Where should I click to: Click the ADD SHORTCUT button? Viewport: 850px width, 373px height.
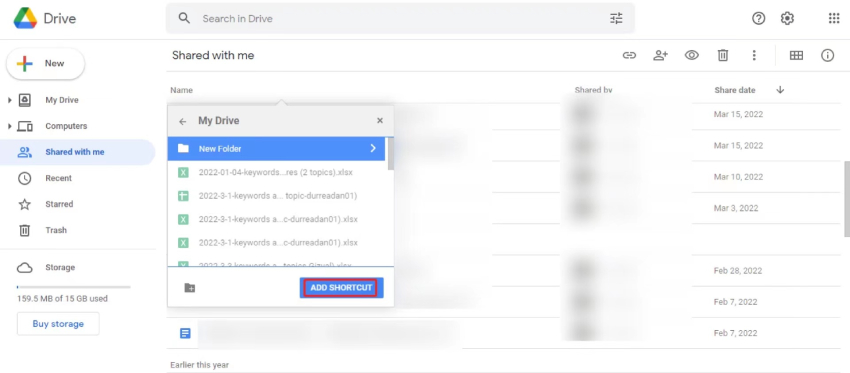click(342, 288)
